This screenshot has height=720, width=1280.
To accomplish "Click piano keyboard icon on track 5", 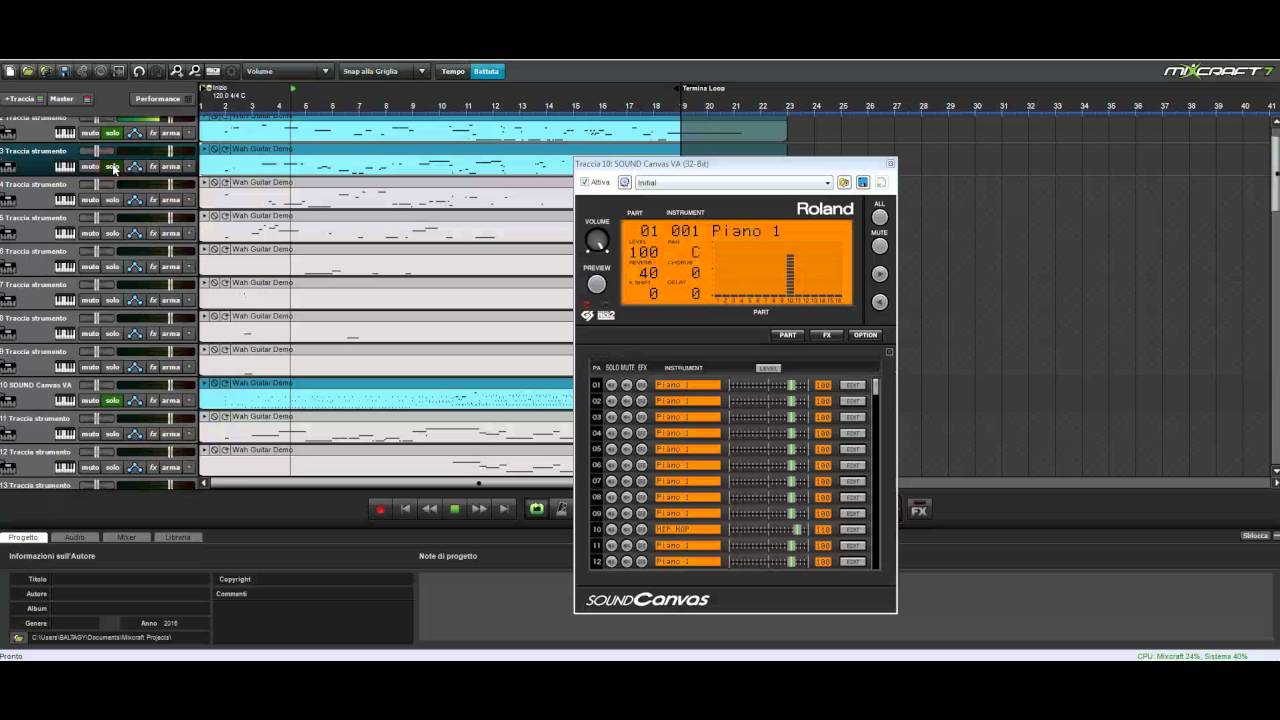I will [x=65, y=233].
